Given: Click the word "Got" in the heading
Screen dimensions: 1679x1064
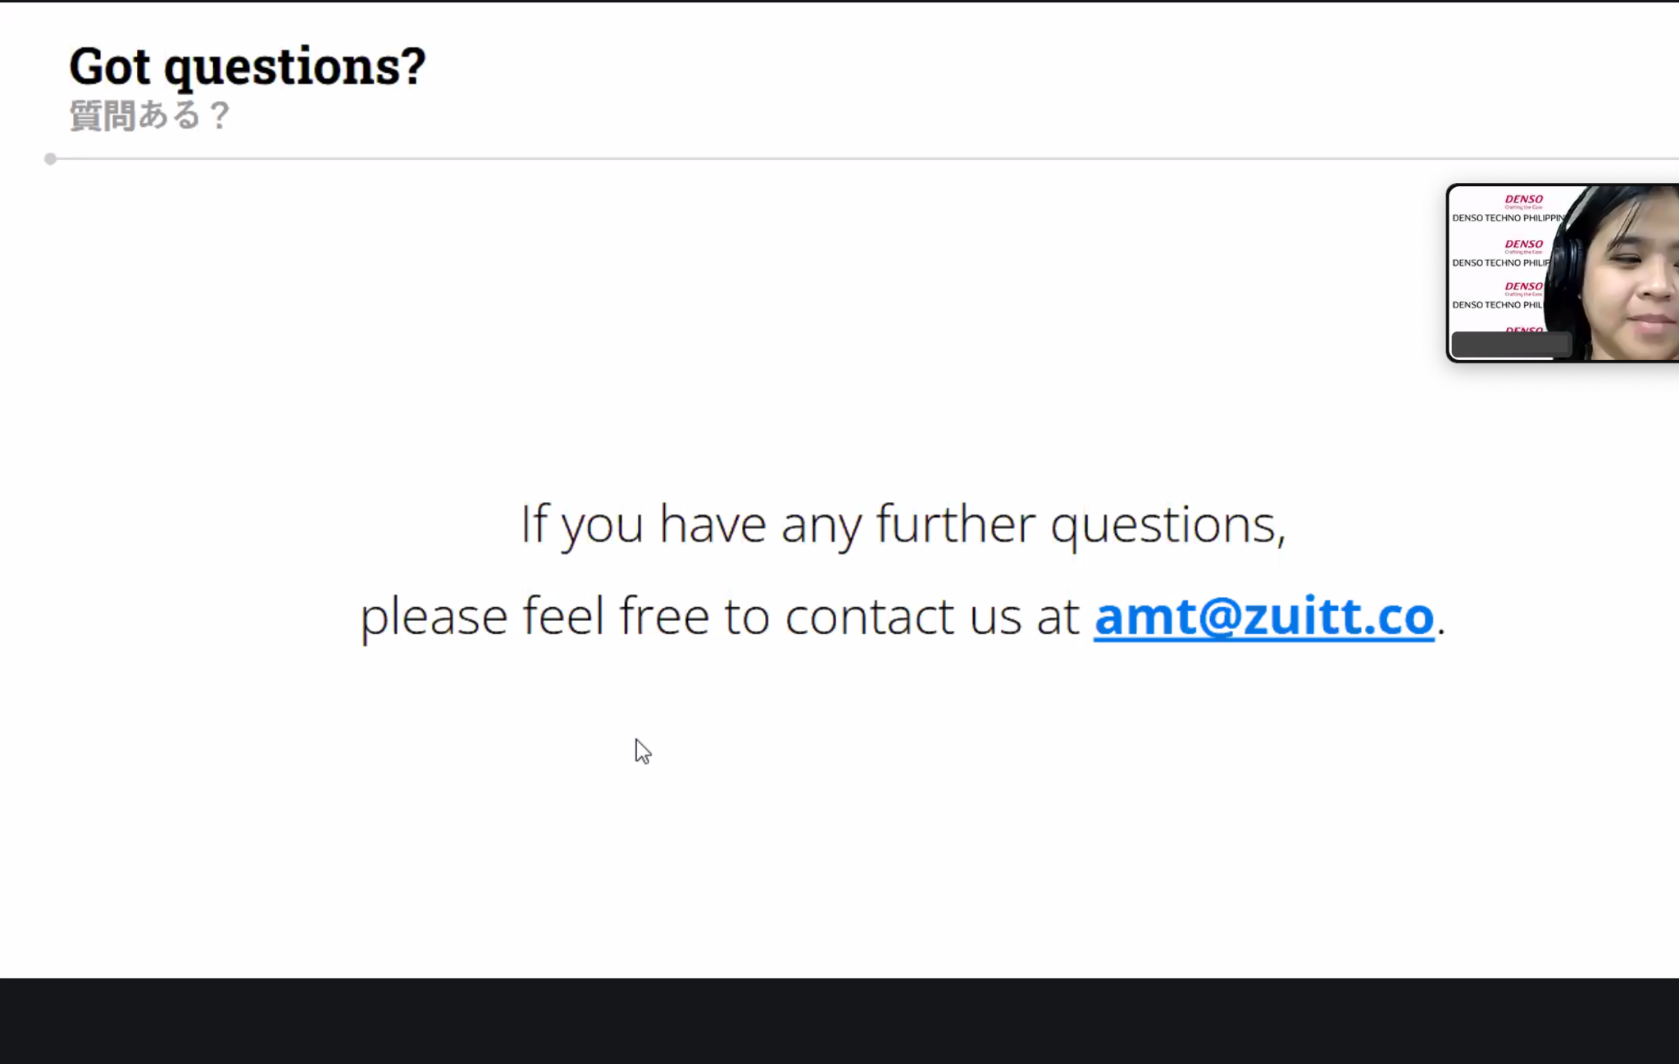Looking at the screenshot, I should [109, 67].
